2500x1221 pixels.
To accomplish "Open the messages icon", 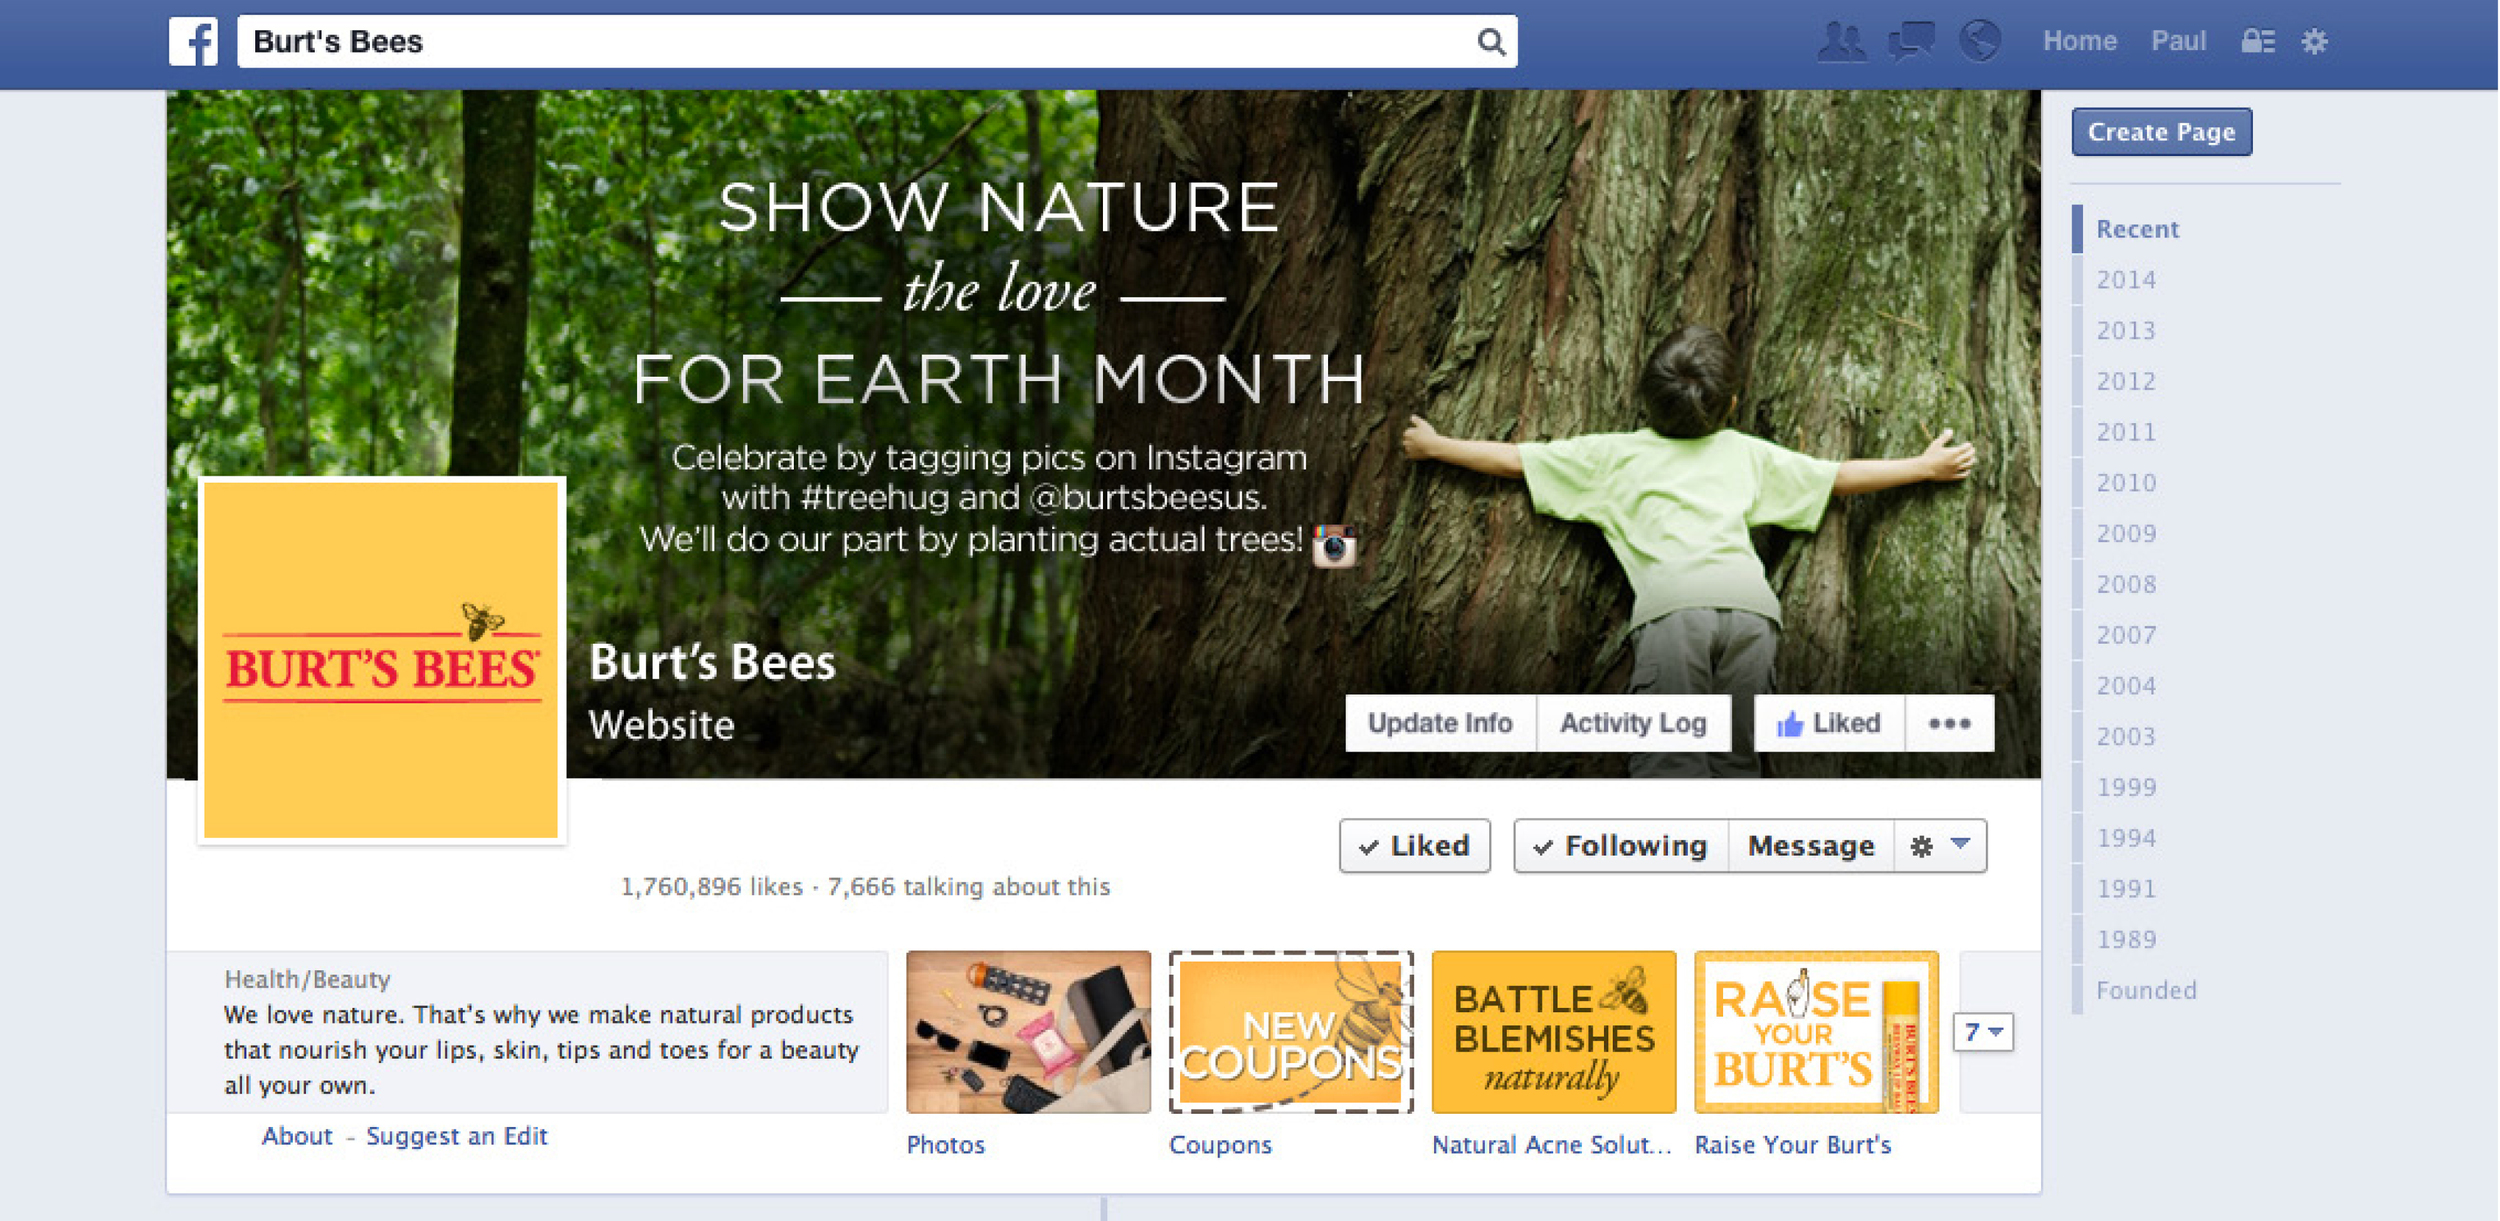I will pos(1911,42).
